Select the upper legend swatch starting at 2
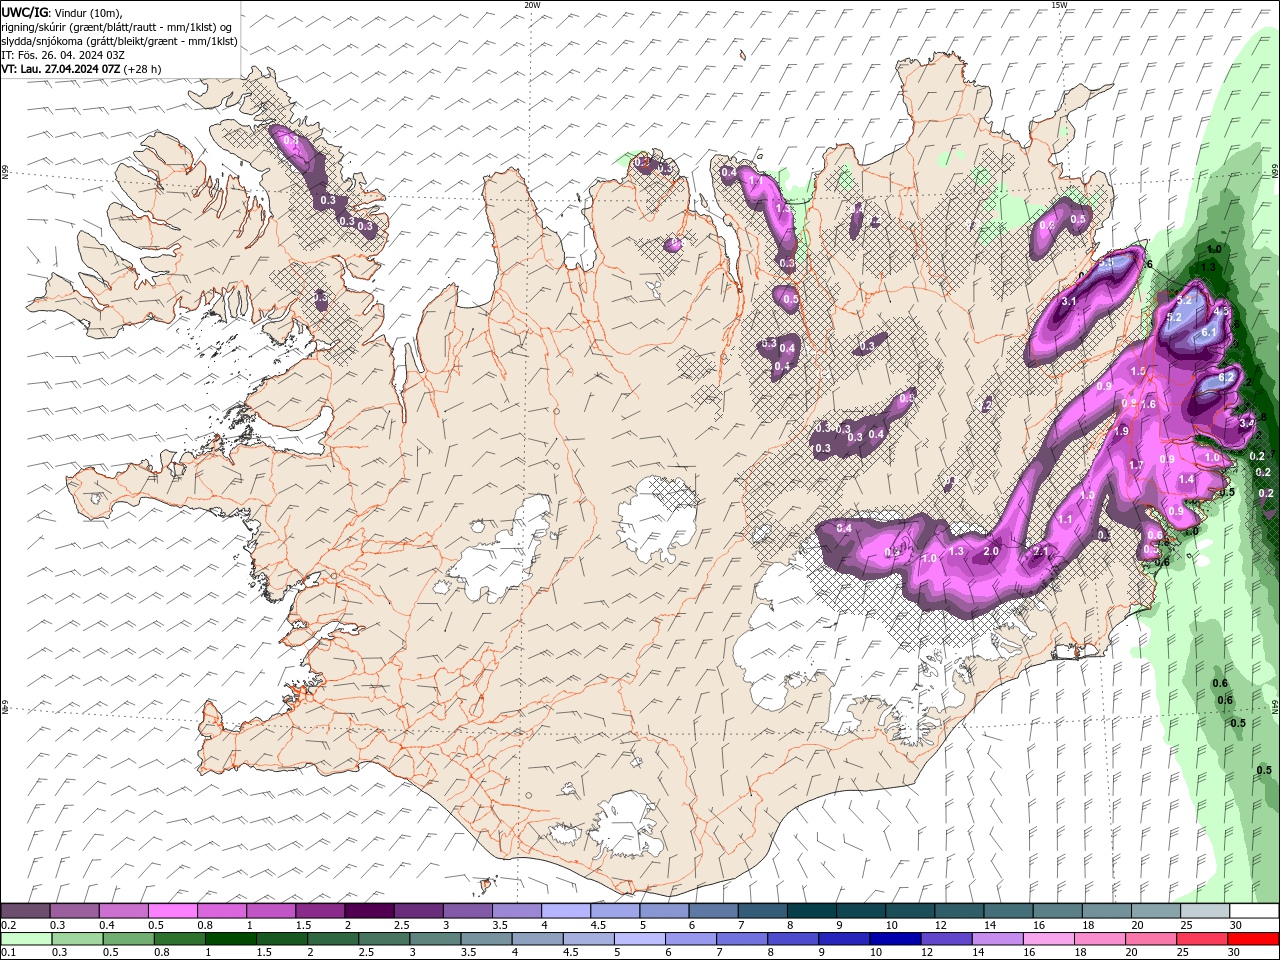This screenshot has width=1280, height=960. (x=369, y=911)
